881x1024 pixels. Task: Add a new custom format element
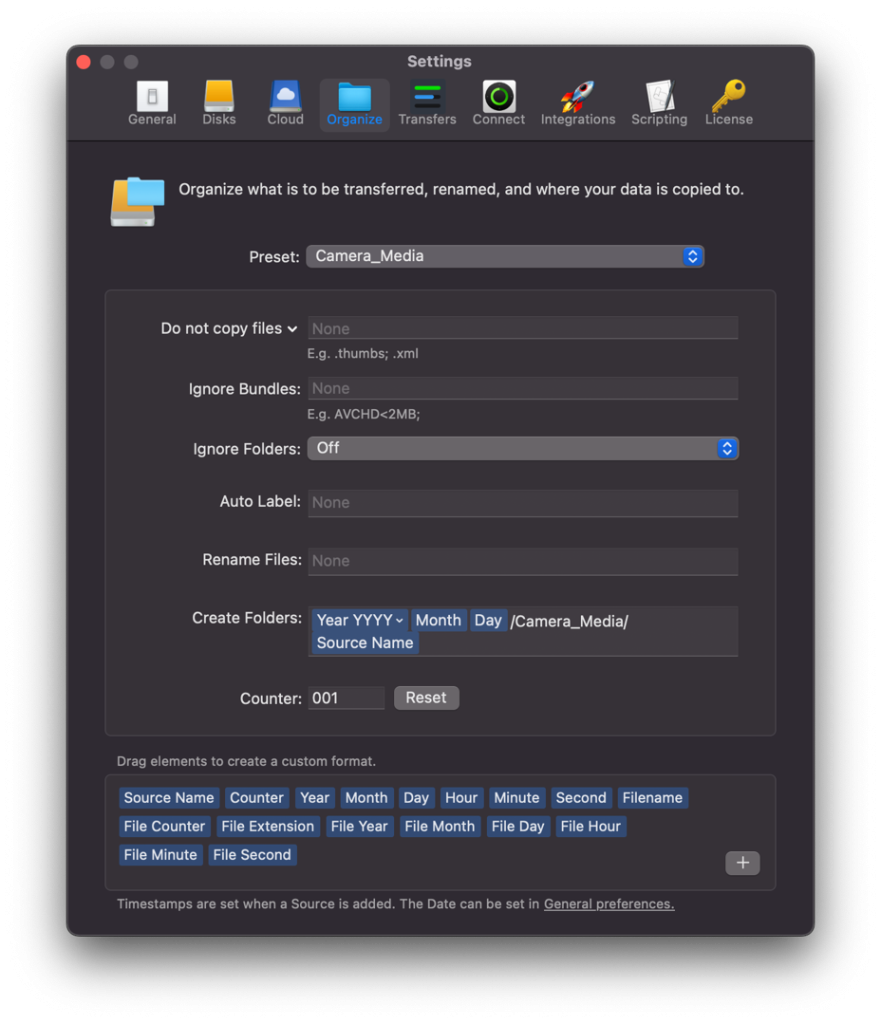click(x=742, y=862)
